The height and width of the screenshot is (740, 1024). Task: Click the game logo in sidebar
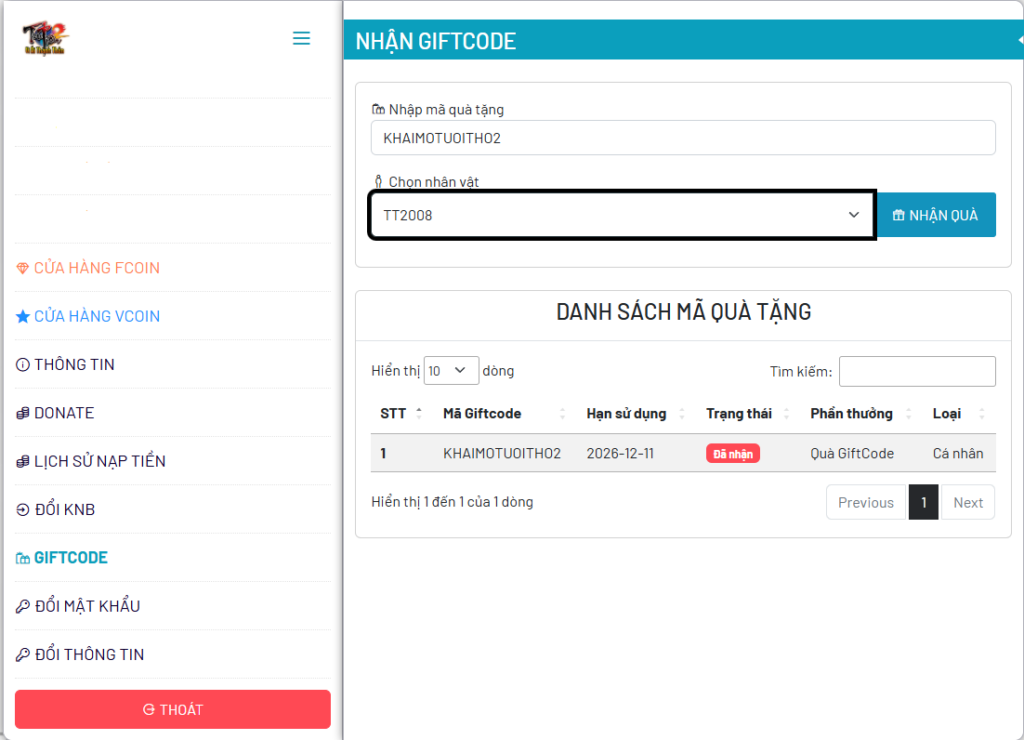46,39
